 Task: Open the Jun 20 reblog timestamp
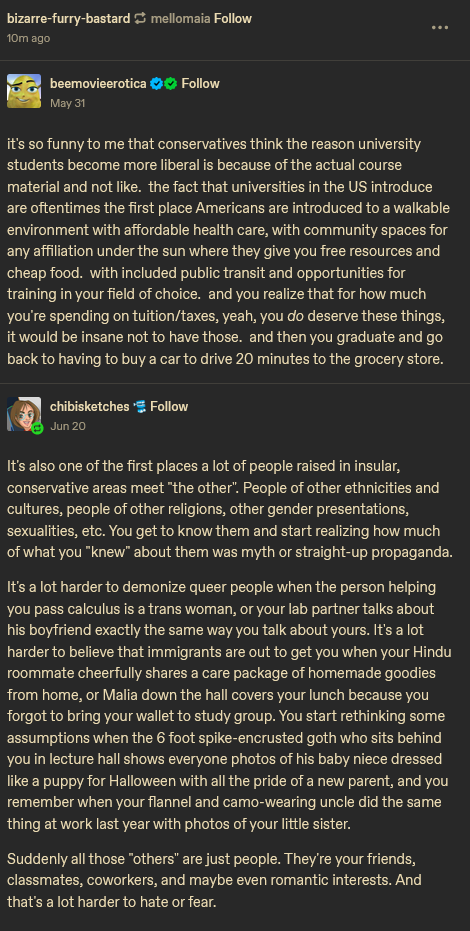[x=68, y=426]
